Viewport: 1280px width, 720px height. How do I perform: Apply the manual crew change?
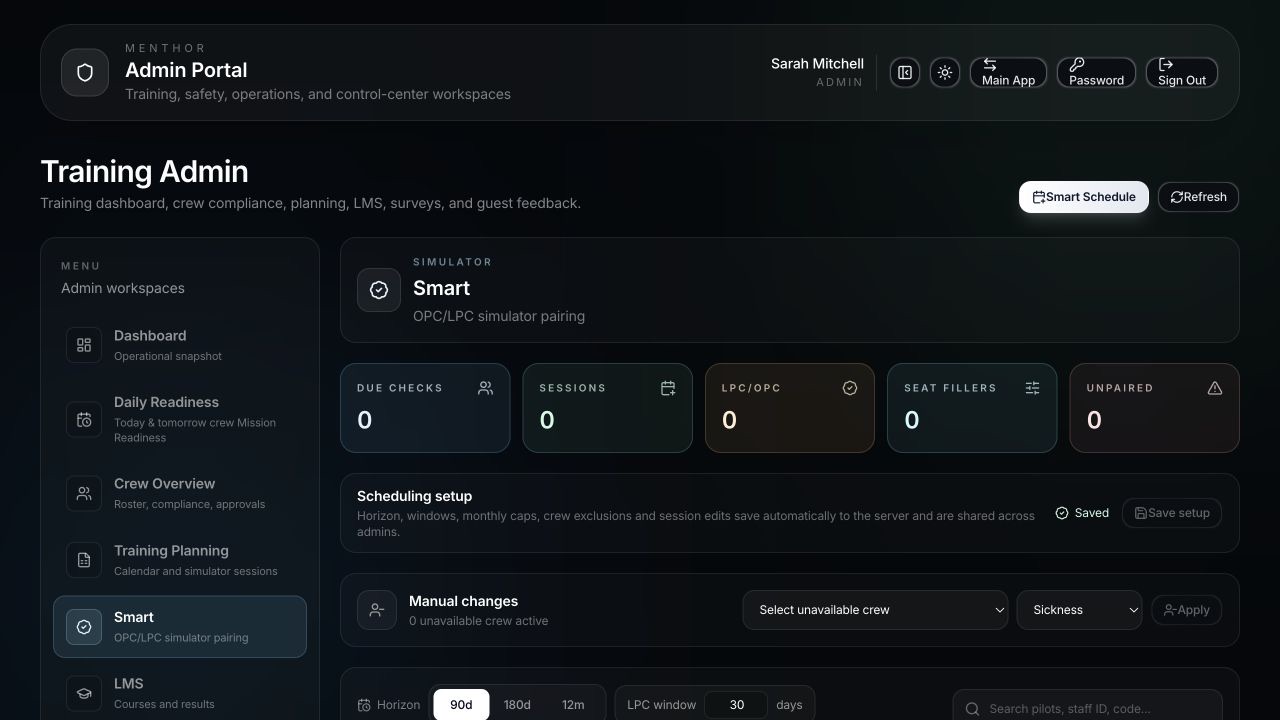click(x=1186, y=610)
